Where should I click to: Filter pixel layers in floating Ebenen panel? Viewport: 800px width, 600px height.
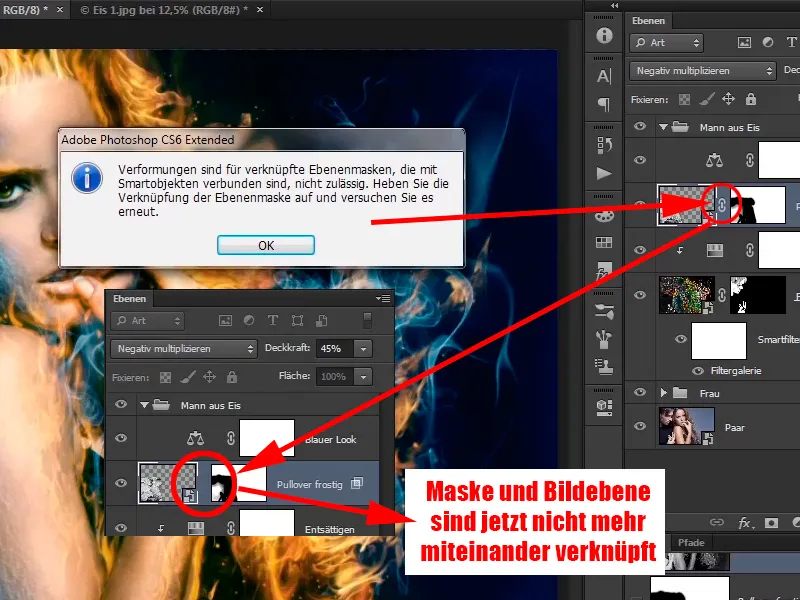[225, 320]
